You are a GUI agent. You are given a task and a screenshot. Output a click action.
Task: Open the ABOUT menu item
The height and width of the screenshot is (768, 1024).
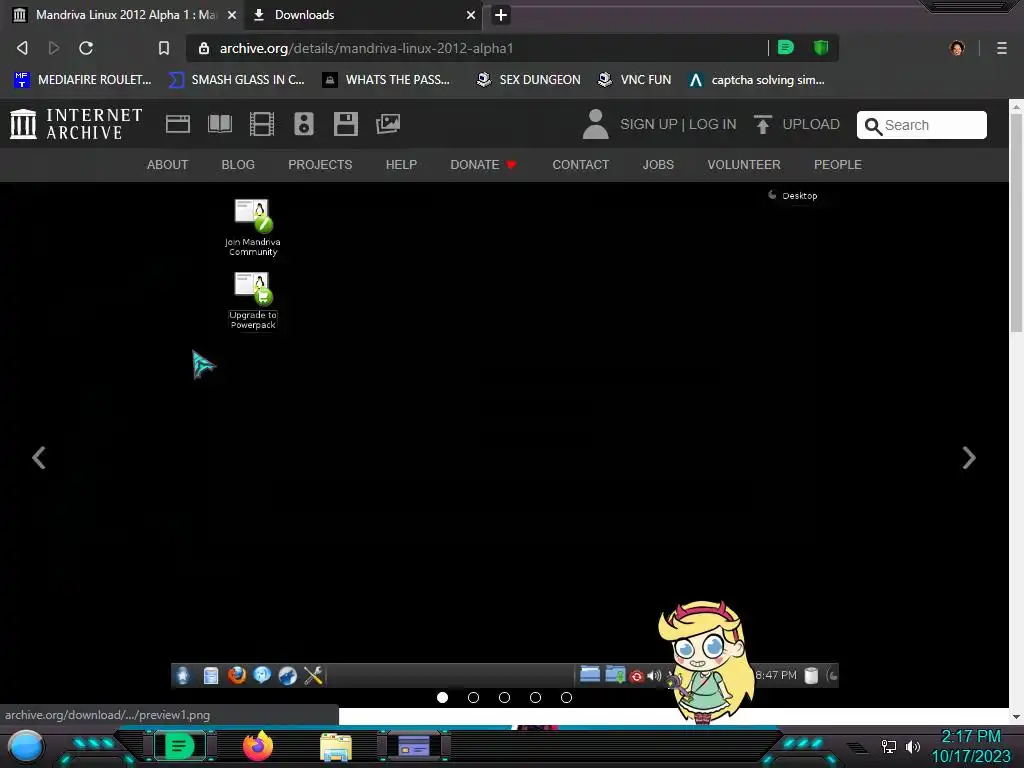click(x=167, y=165)
